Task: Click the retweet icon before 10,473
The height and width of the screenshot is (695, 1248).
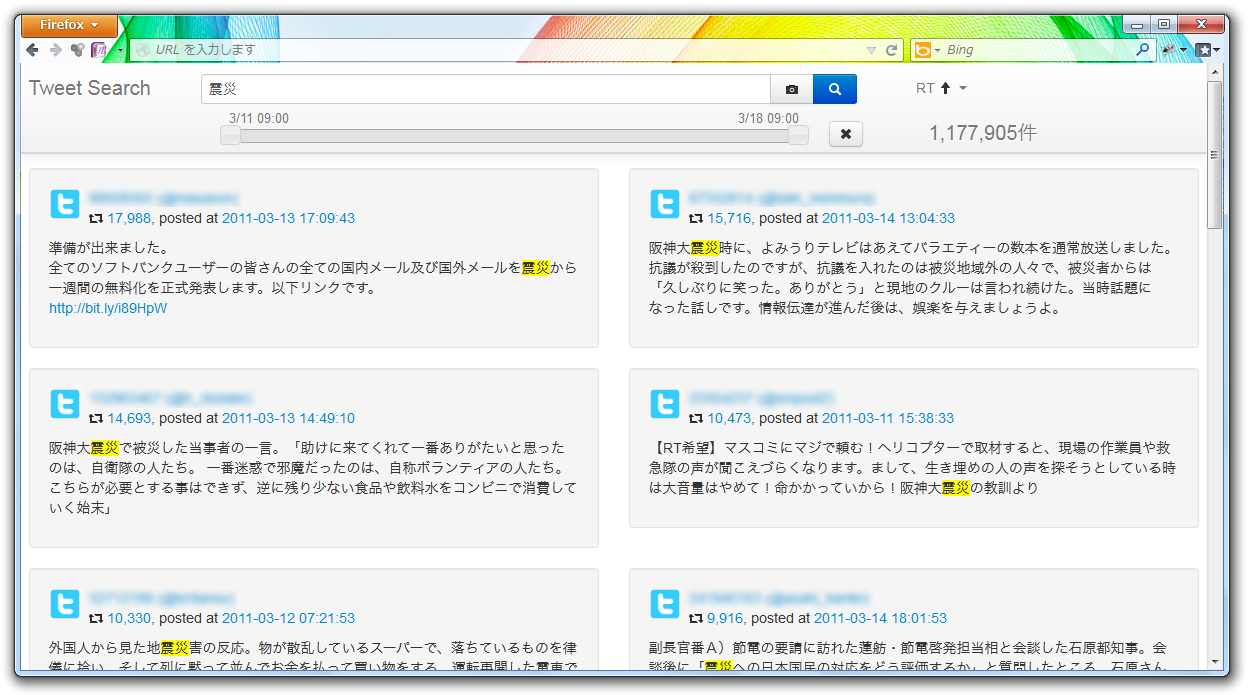Action: (x=696, y=418)
